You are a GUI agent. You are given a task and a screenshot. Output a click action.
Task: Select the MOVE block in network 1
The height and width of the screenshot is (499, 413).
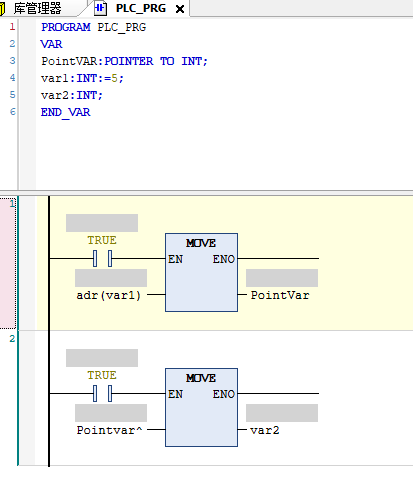(201, 272)
